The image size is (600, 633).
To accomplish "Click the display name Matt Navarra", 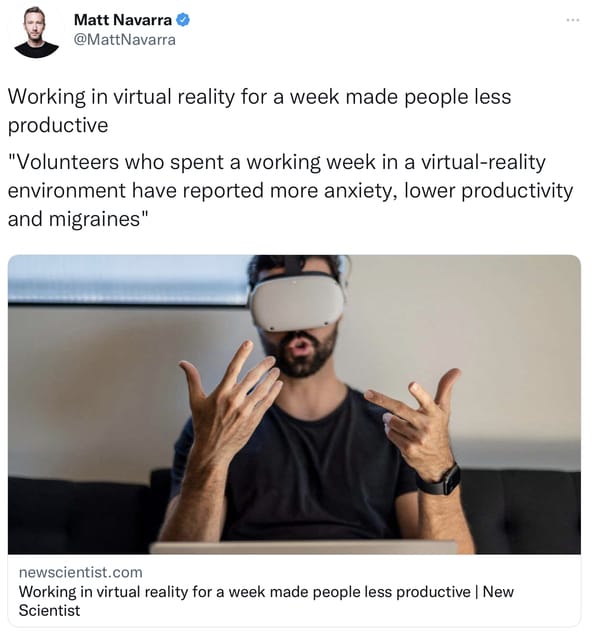I will (123, 19).
